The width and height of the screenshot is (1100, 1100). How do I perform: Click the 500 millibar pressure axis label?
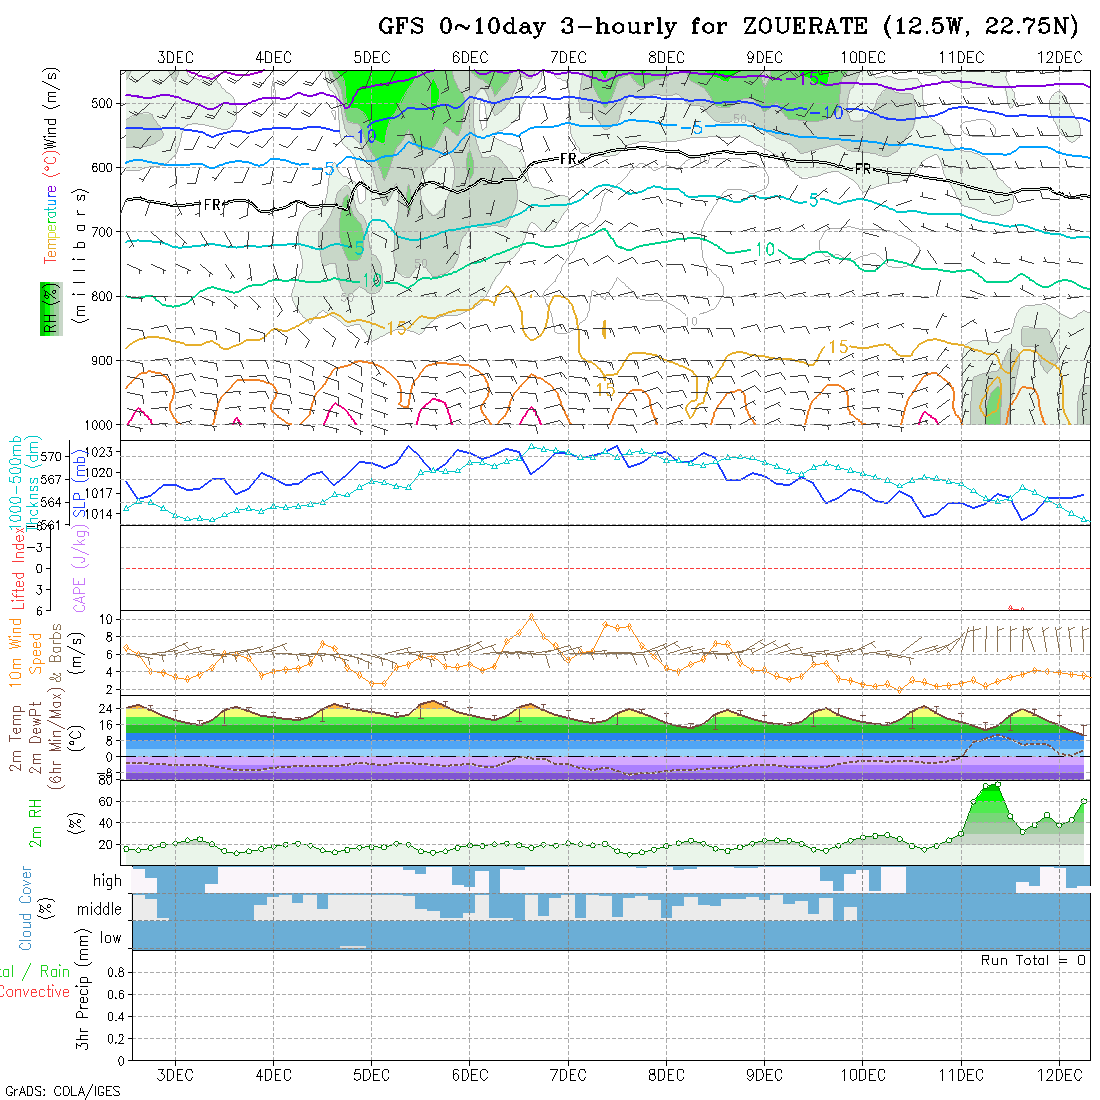(102, 103)
